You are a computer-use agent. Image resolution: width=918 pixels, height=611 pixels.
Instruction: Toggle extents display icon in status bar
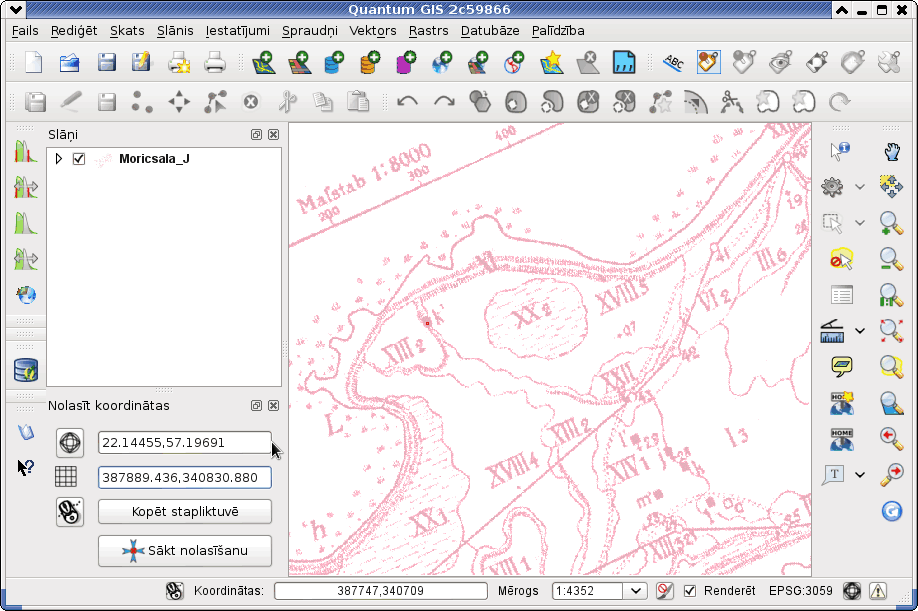coord(174,591)
